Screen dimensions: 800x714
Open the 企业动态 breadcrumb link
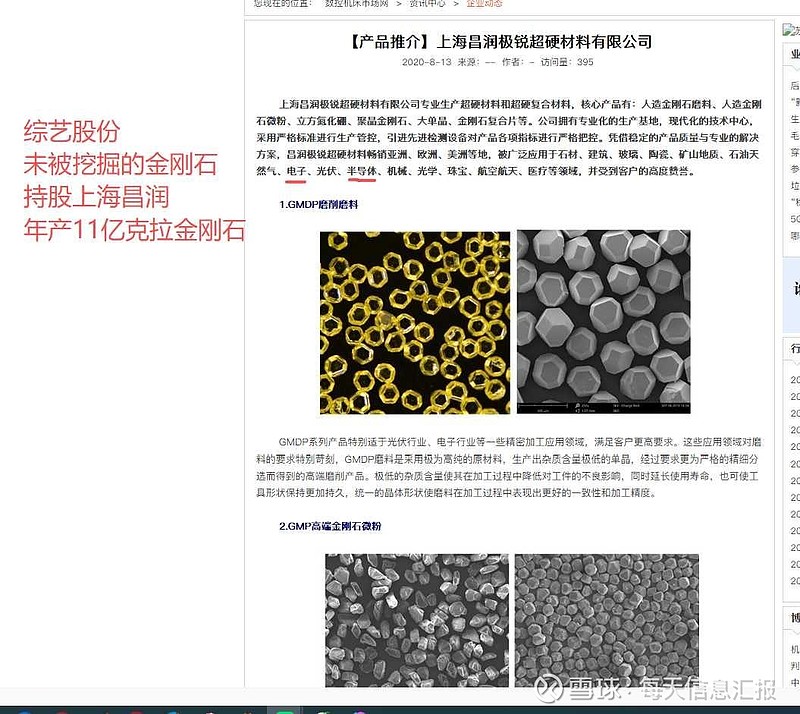click(484, 3)
